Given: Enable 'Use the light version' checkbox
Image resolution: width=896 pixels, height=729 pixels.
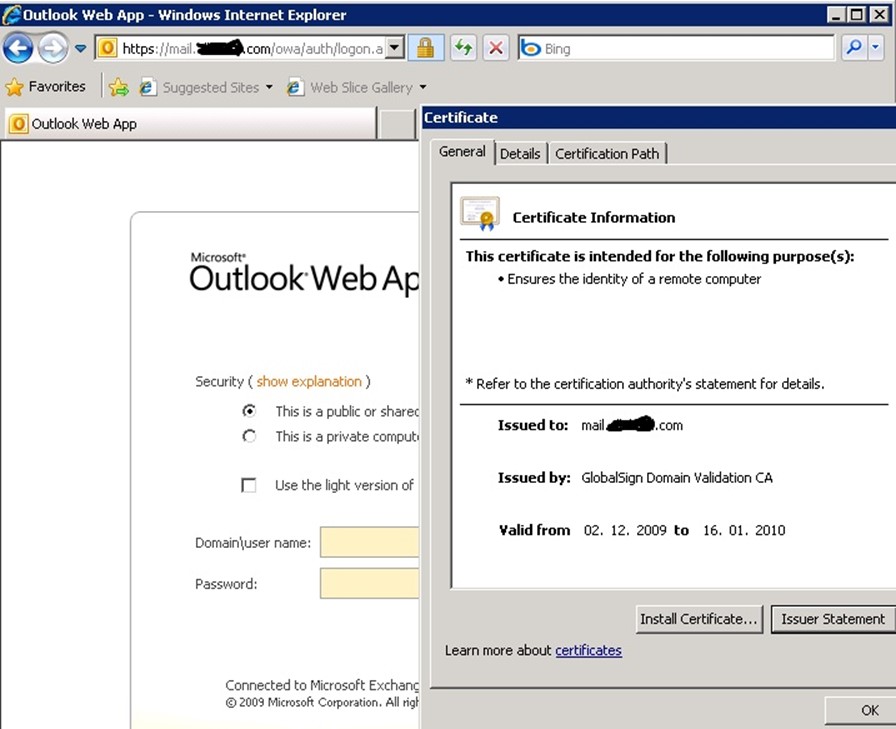Looking at the screenshot, I should [249, 485].
